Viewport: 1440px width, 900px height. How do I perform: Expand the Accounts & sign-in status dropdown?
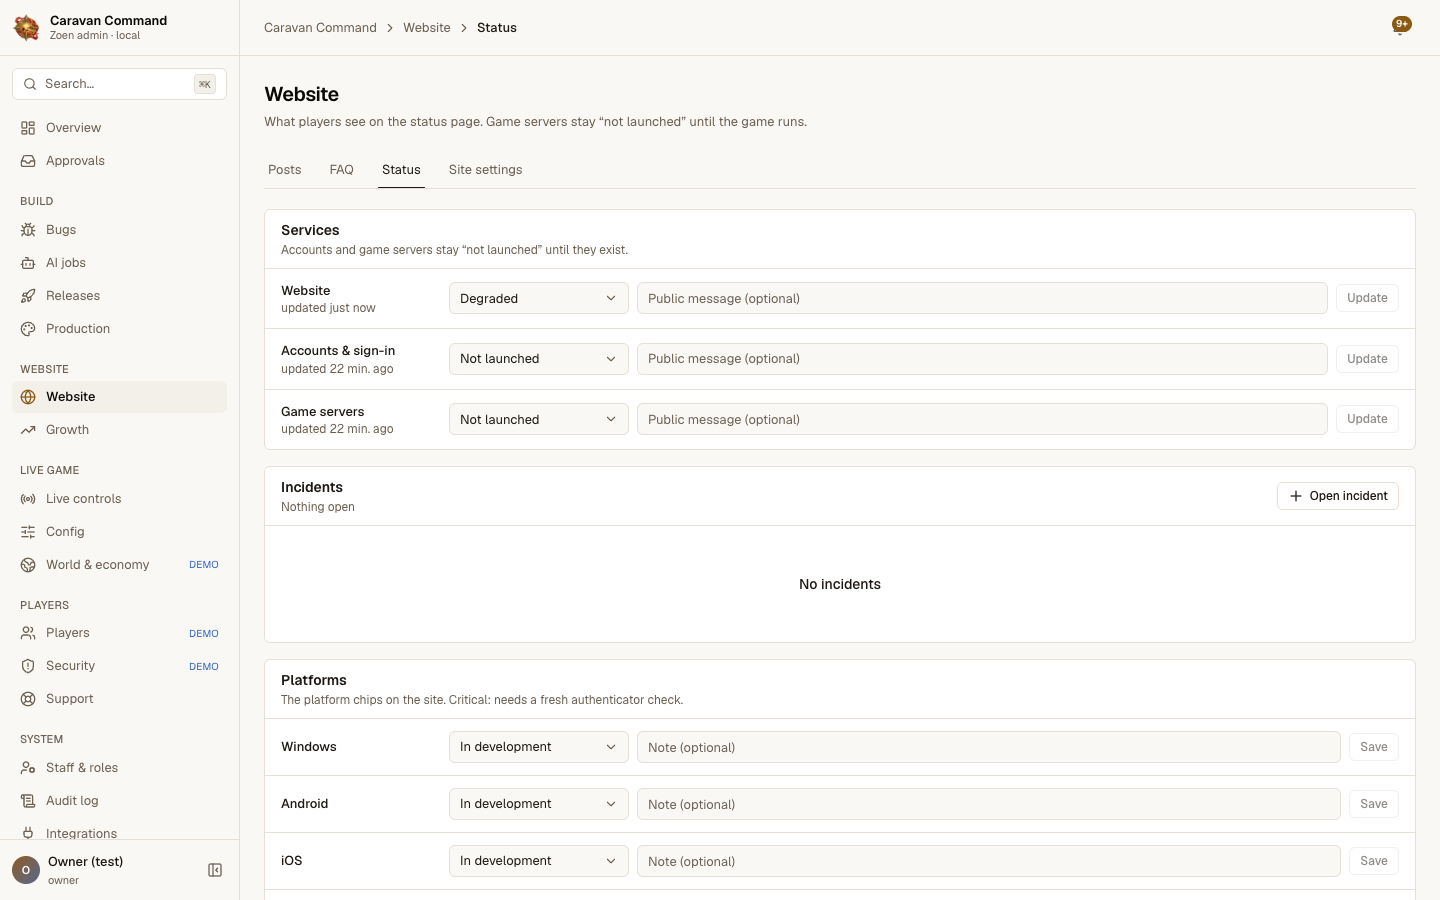tap(539, 359)
